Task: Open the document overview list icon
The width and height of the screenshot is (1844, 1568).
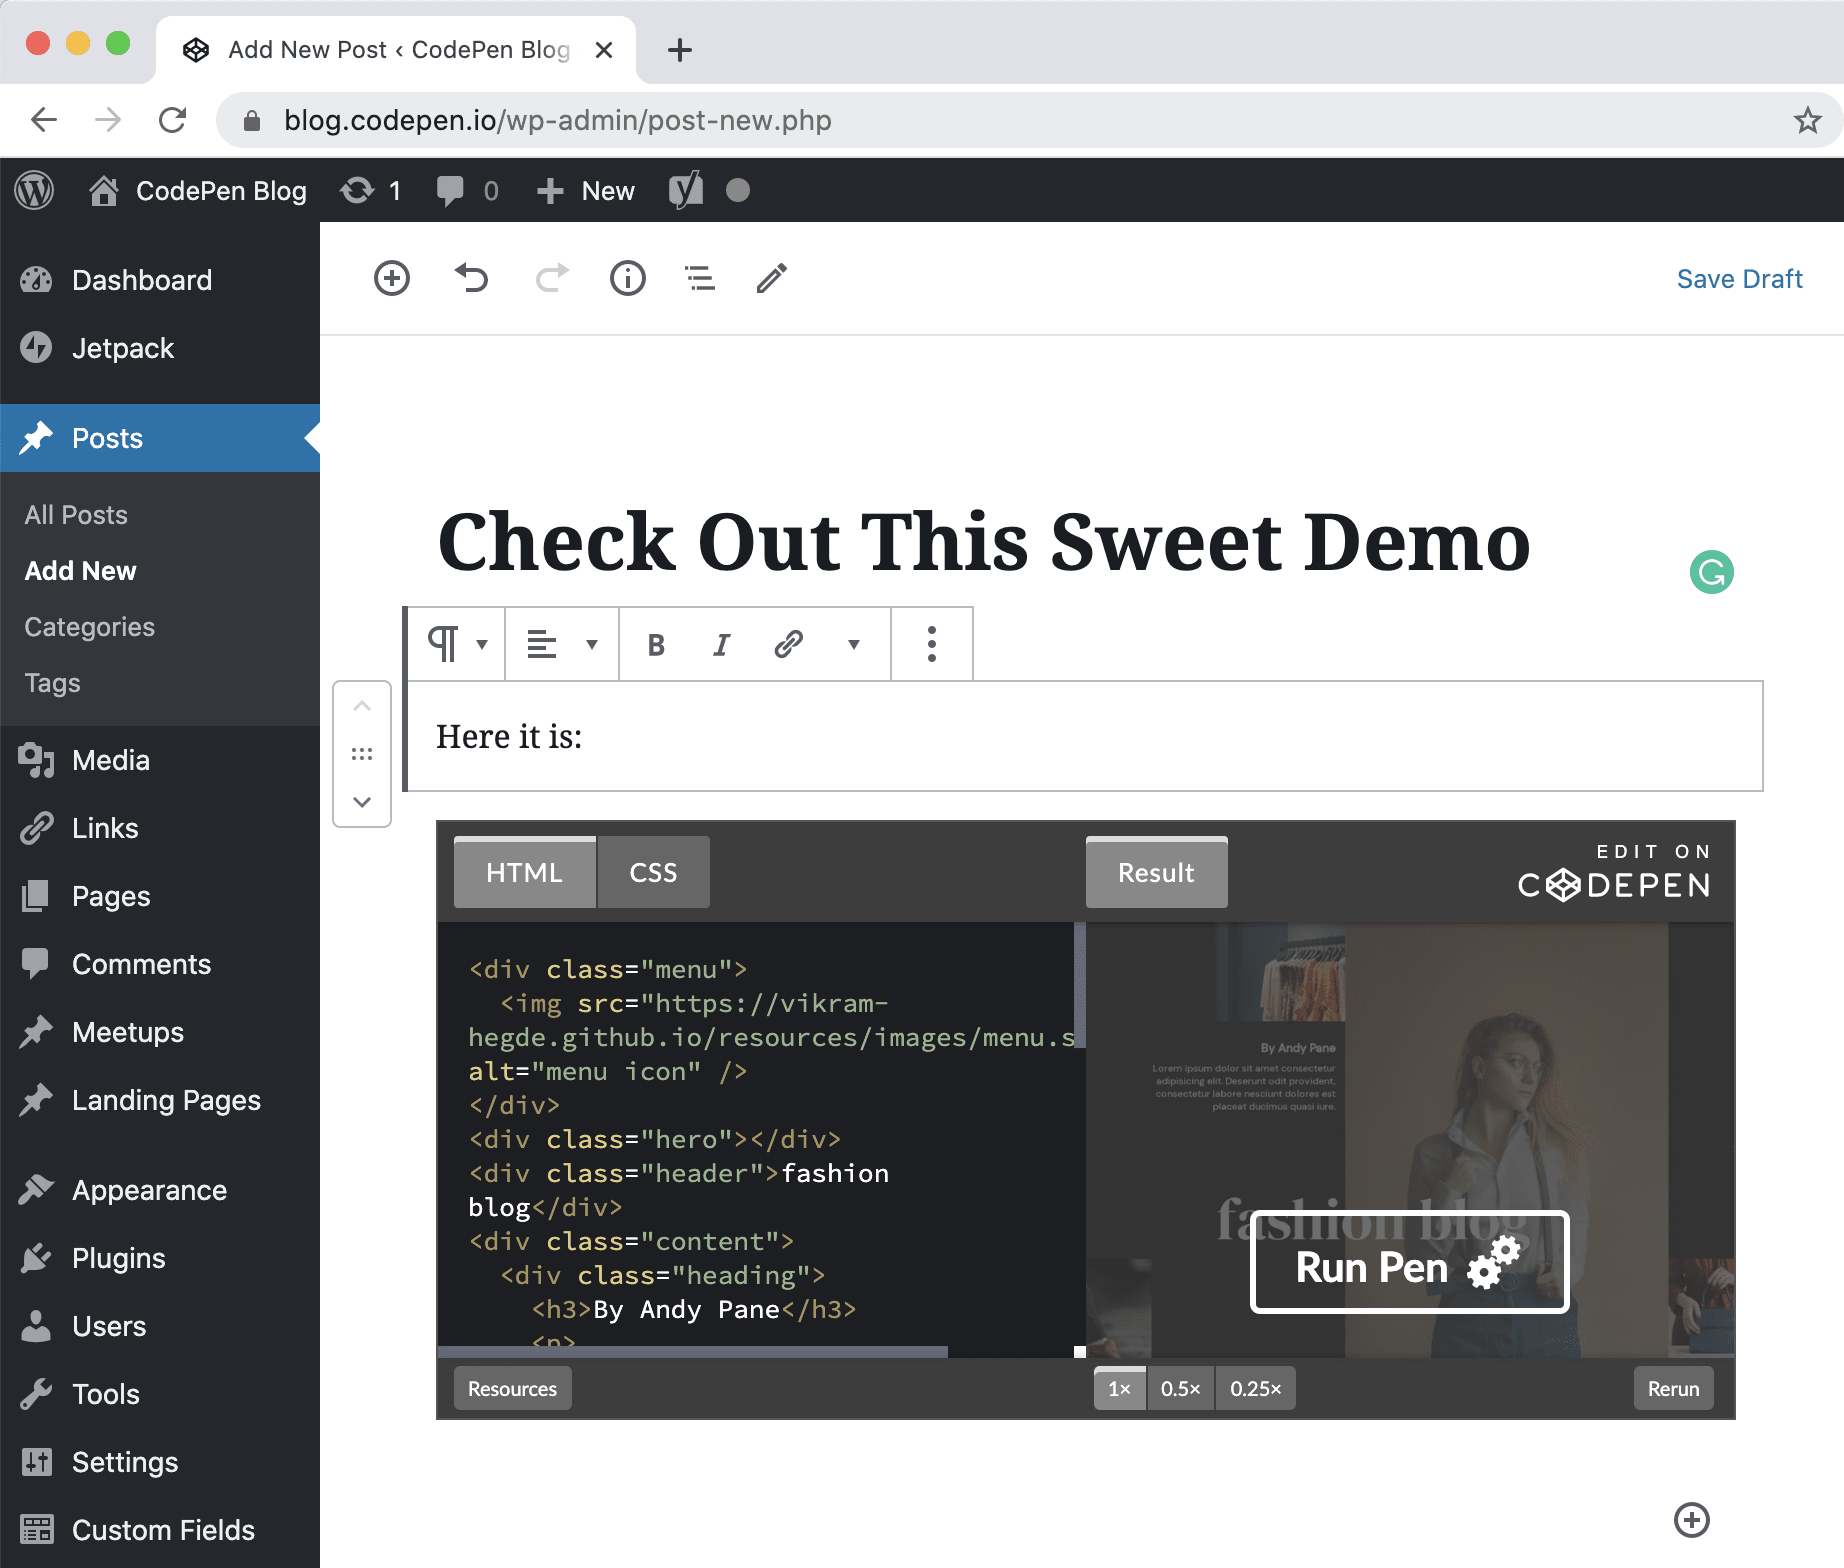Action: pyautogui.click(x=699, y=278)
